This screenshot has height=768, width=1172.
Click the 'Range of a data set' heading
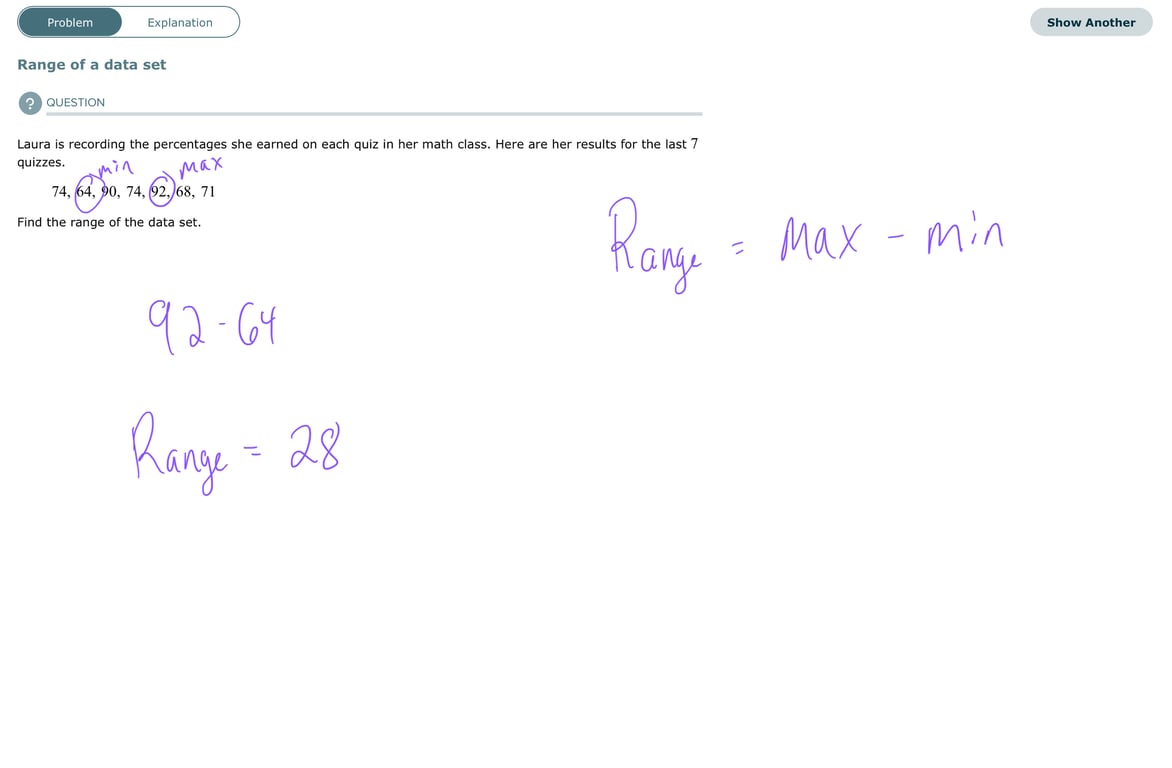pos(91,65)
